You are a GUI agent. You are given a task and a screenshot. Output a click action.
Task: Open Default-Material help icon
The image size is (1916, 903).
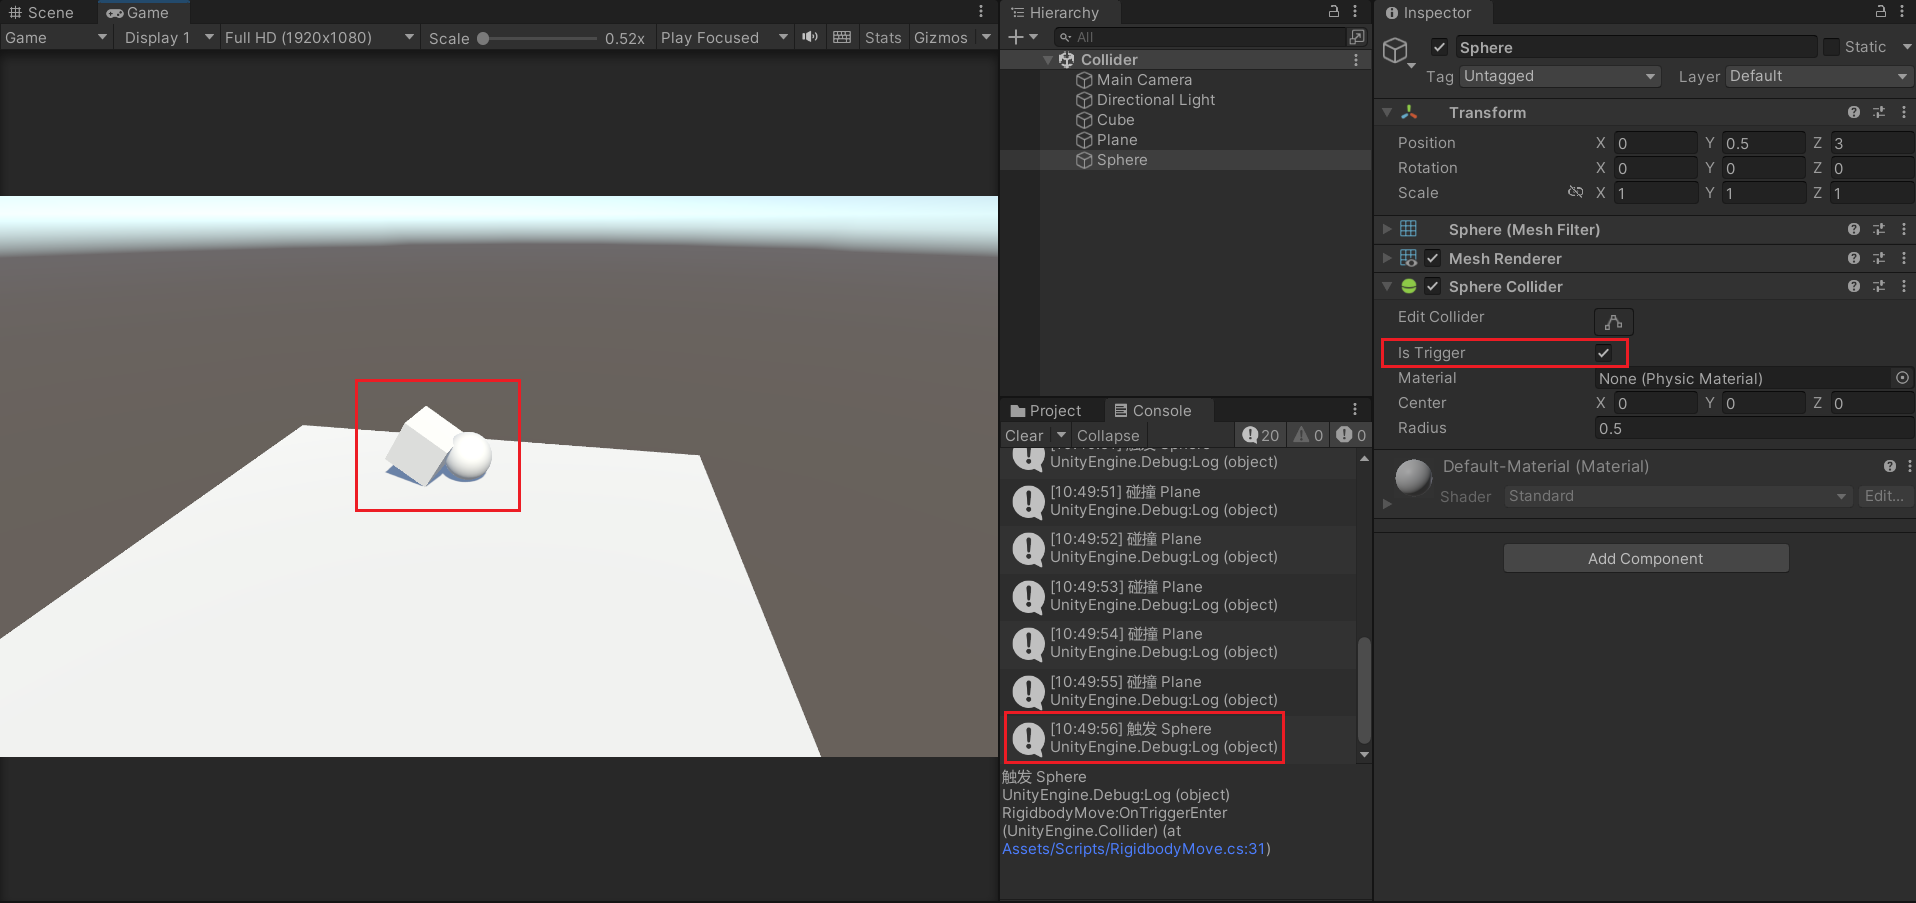pos(1889,466)
